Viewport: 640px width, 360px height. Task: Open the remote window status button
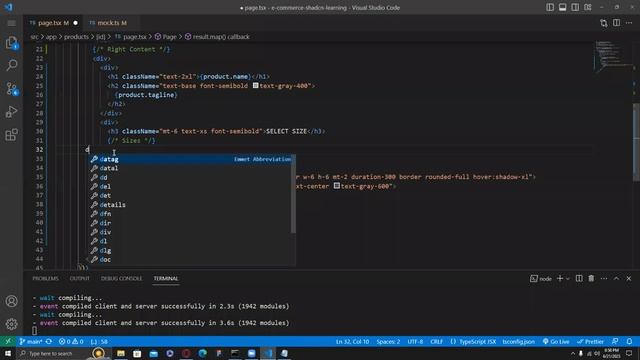pos(8,342)
